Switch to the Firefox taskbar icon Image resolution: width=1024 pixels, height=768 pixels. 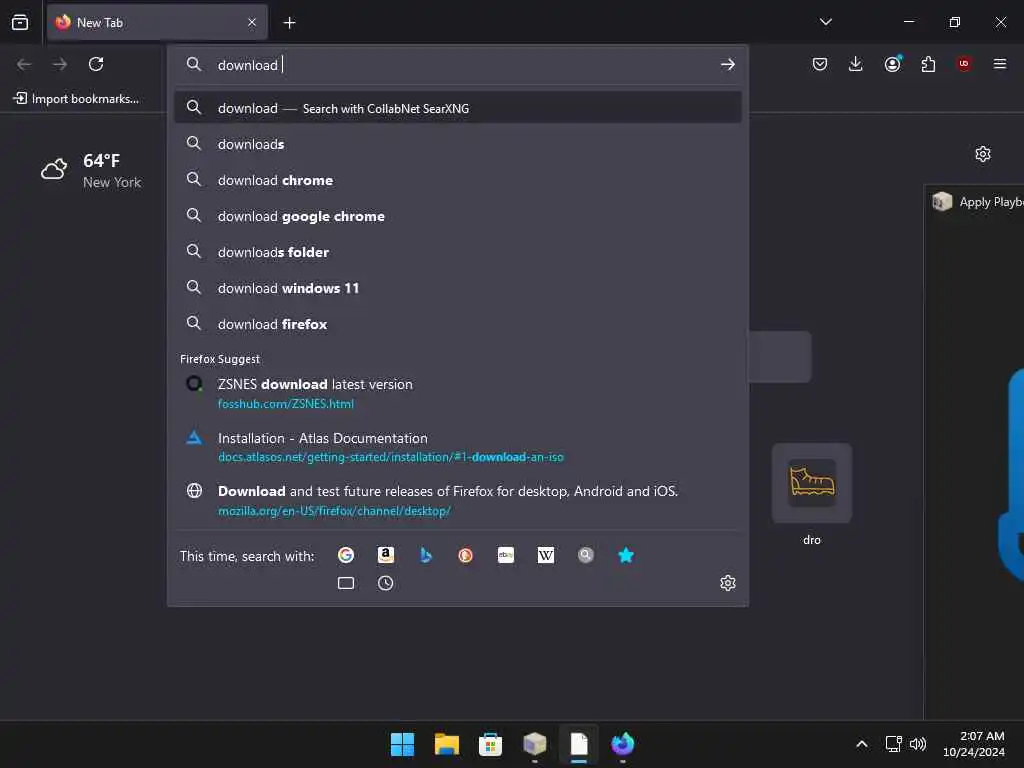622,744
